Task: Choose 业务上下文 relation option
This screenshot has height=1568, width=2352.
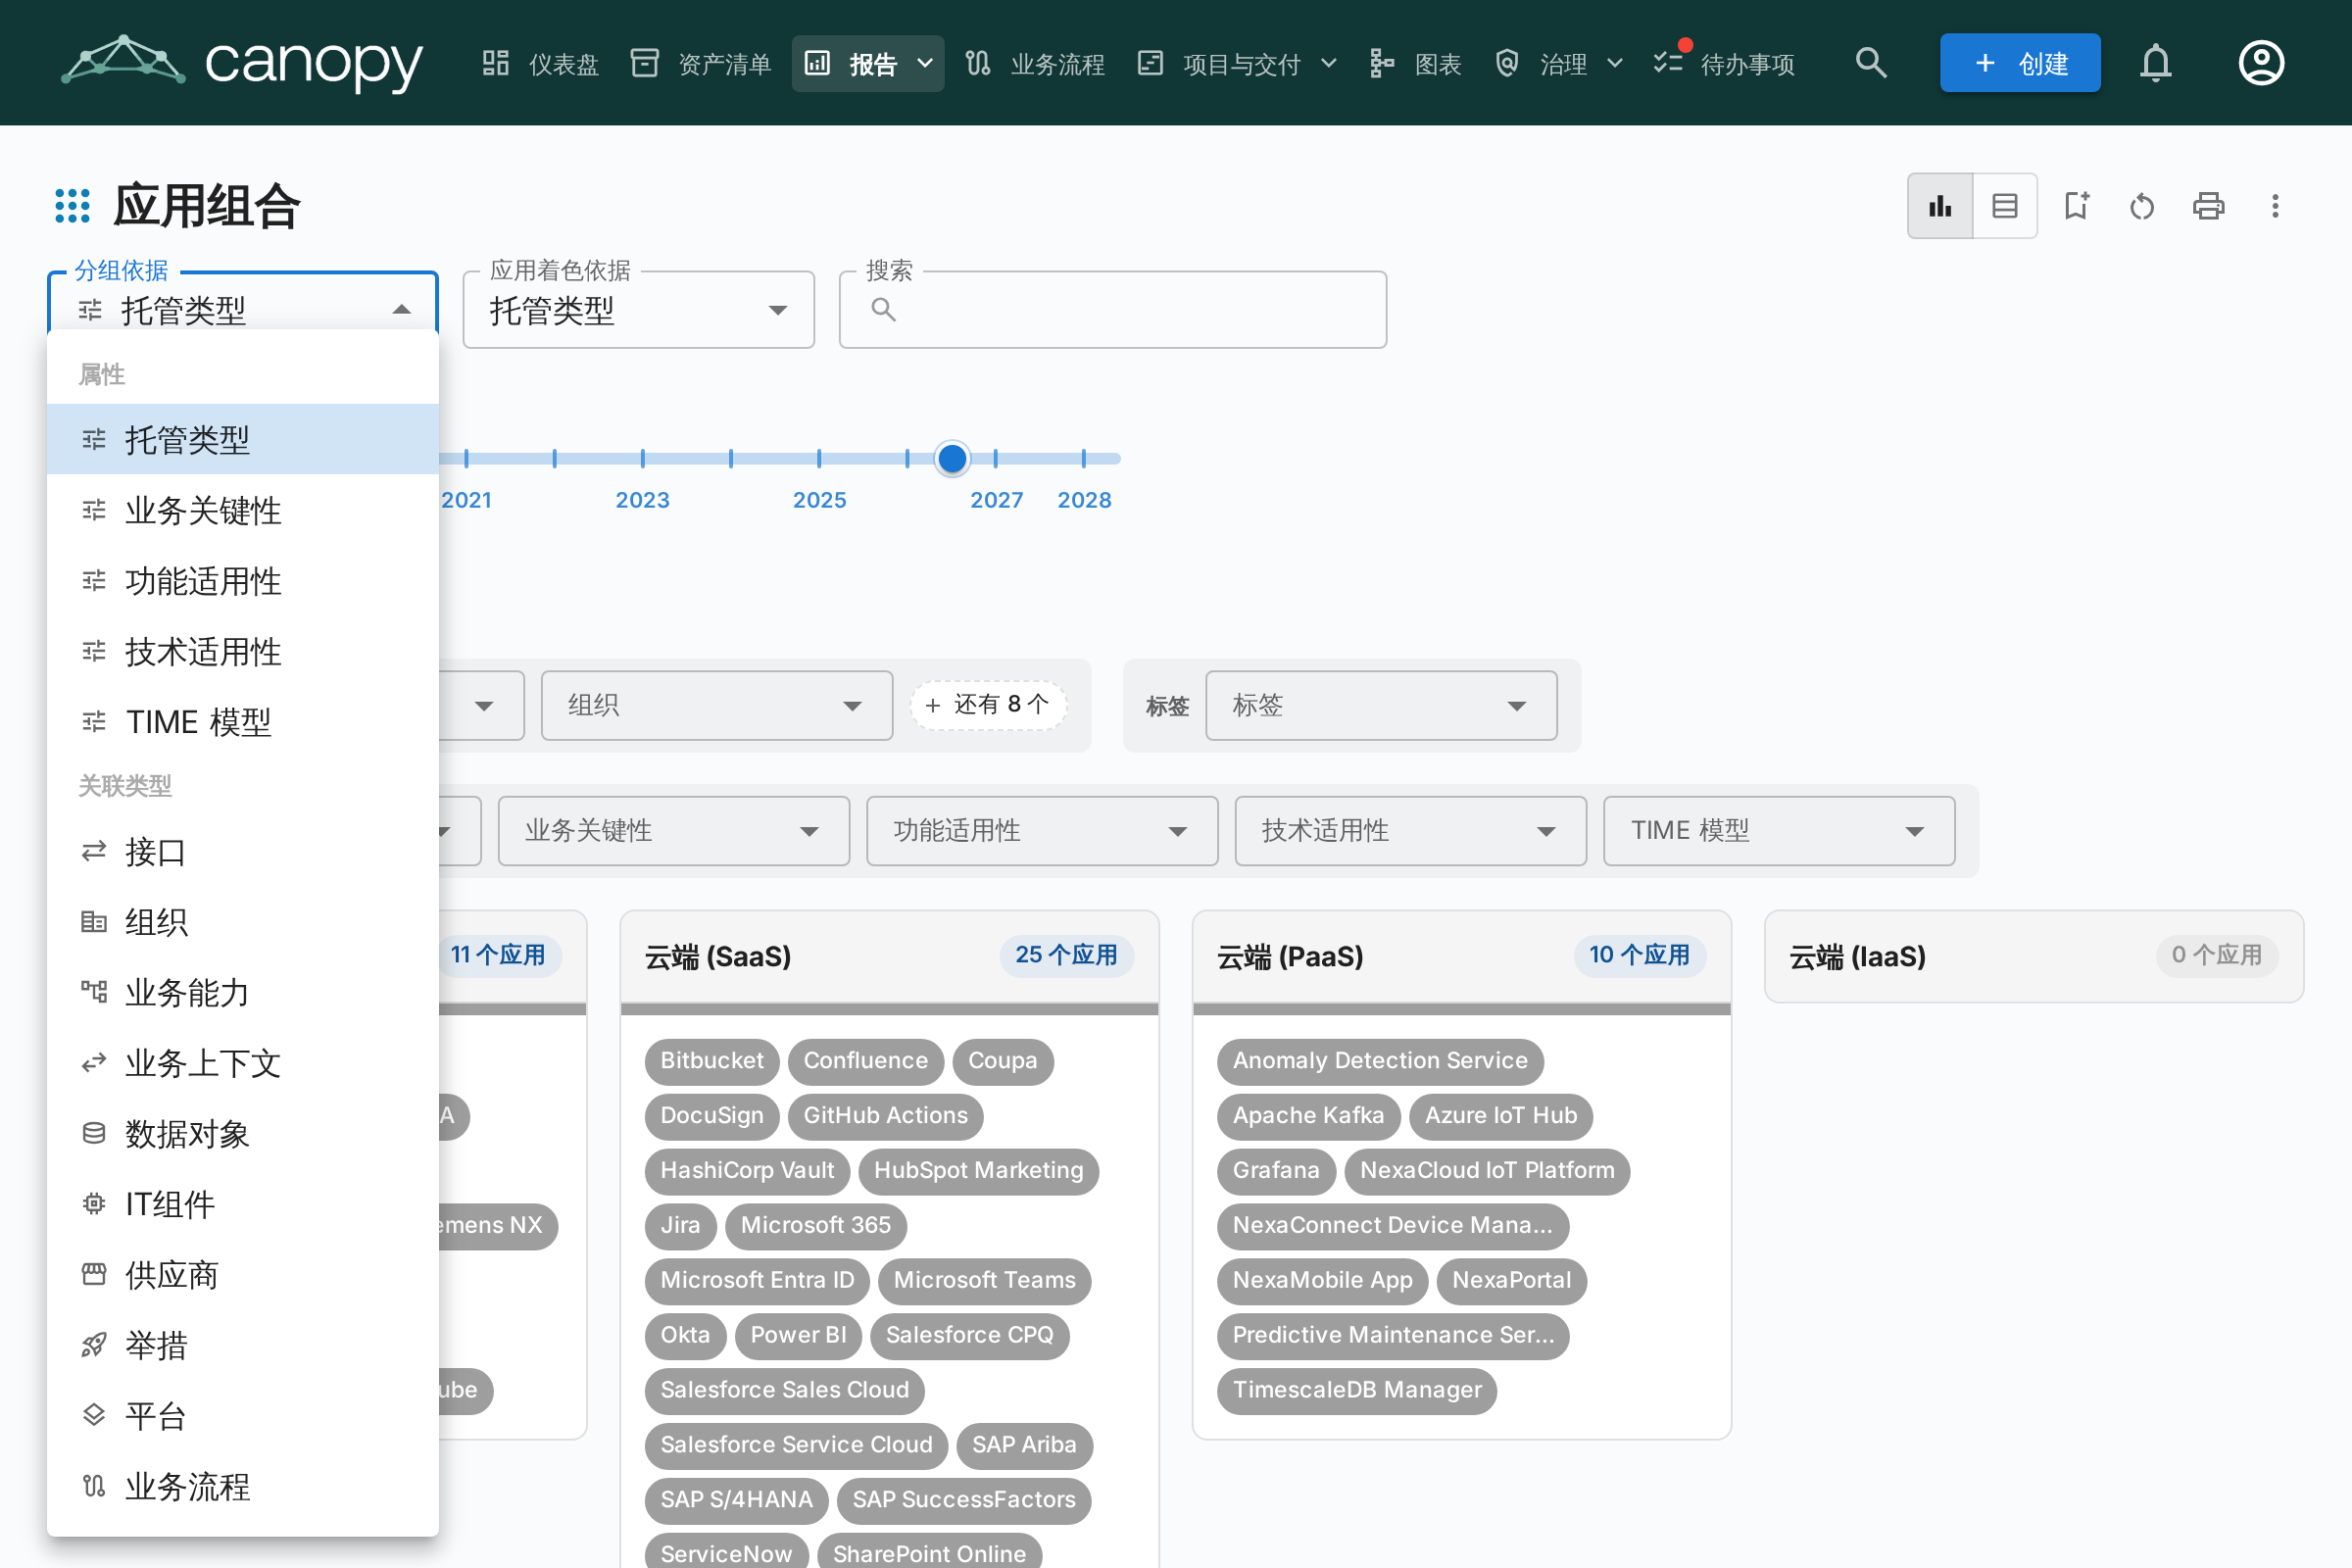Action: [x=242, y=1063]
